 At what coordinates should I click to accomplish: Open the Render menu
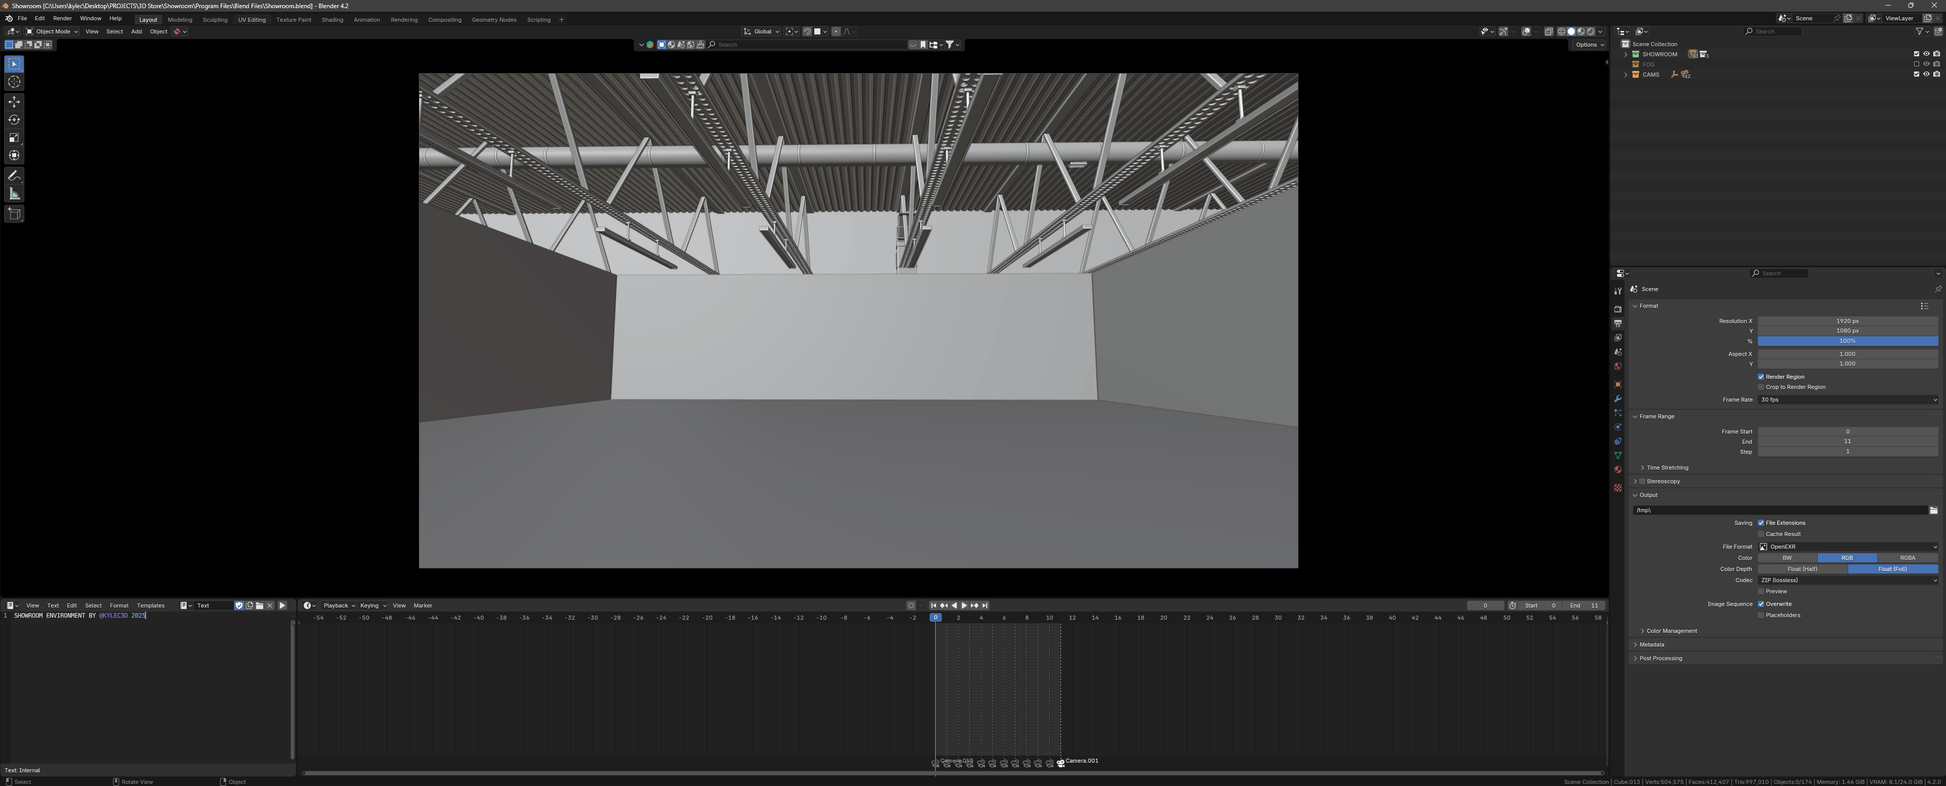tap(62, 18)
